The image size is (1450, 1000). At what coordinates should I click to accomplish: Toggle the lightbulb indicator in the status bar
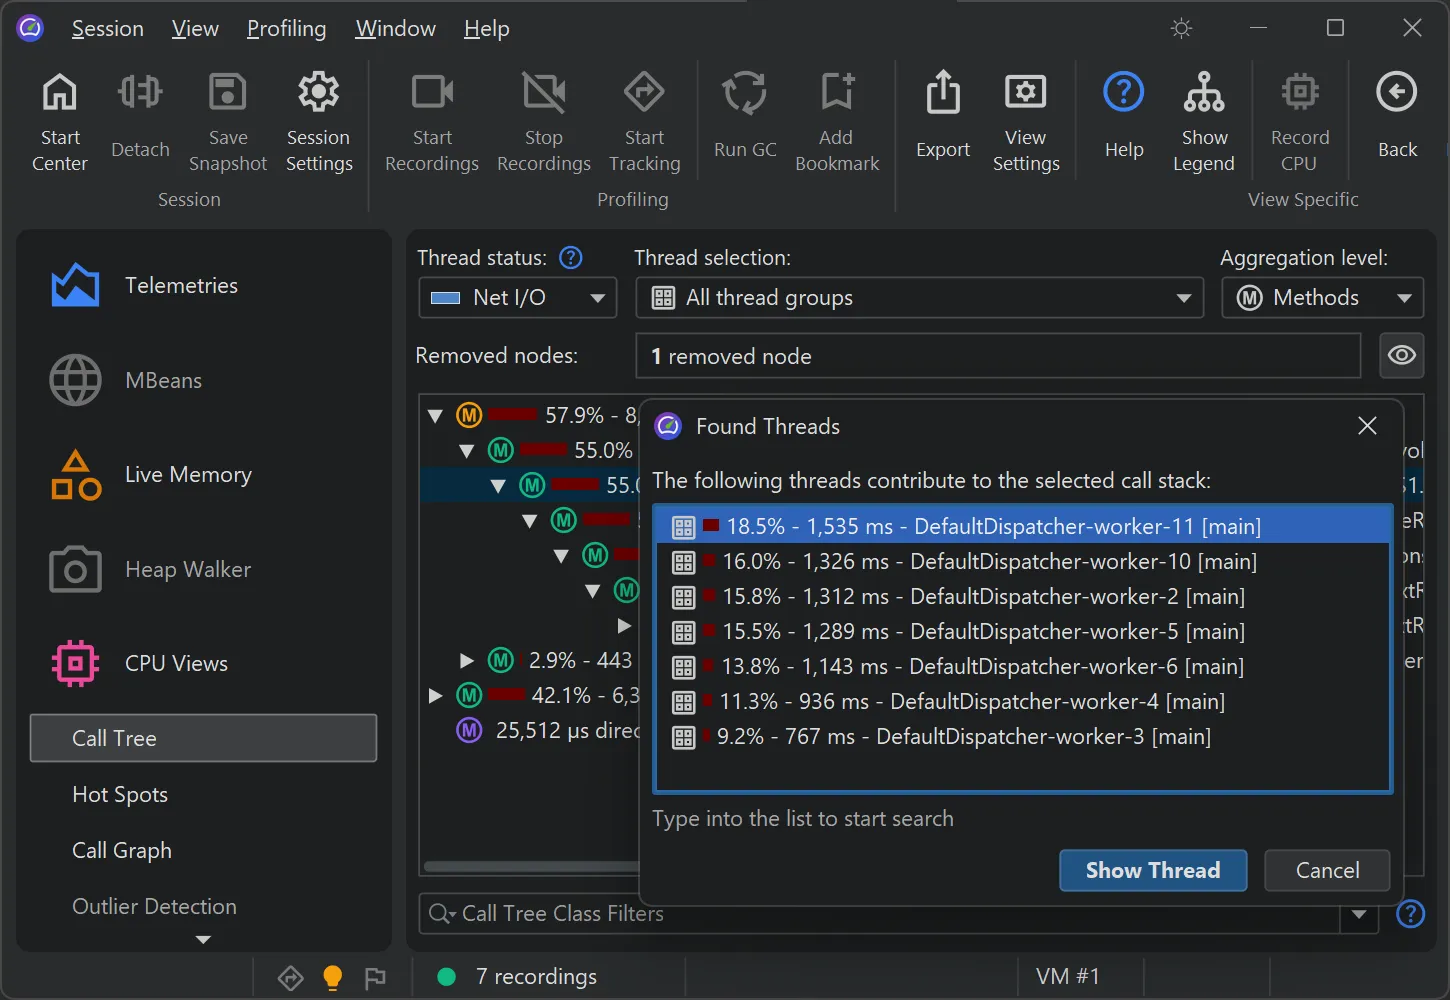(332, 977)
